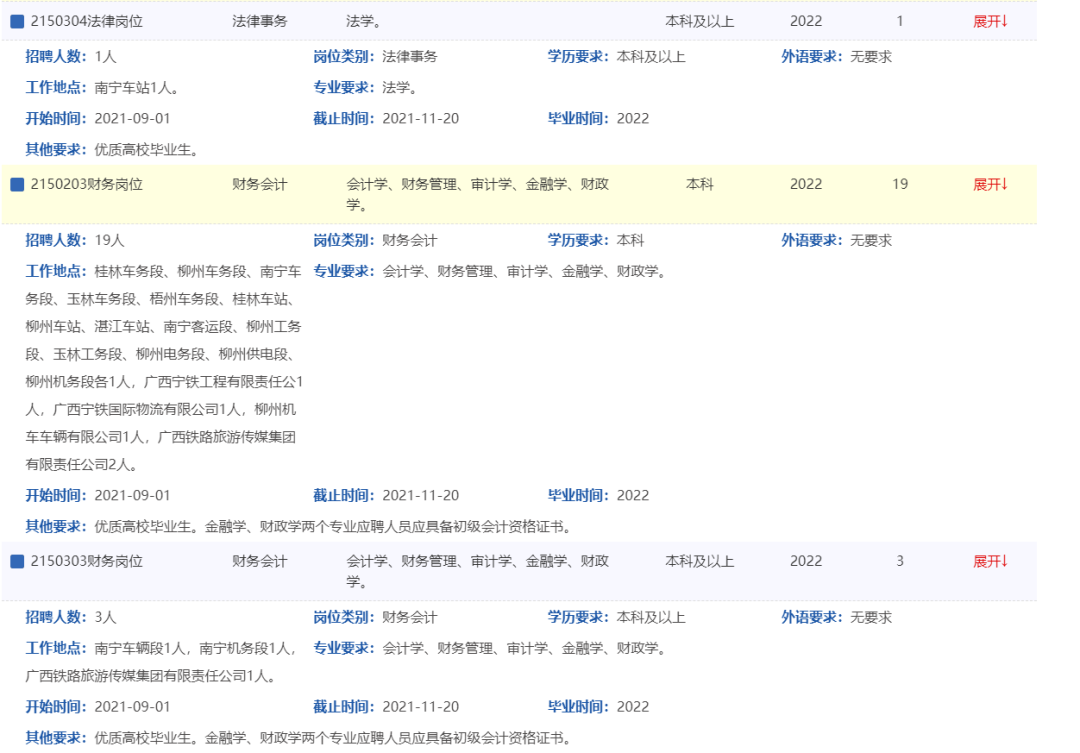Click the blue square icon beside 2150203财务岗位
Screen dimensions: 1080x753
[17, 184]
